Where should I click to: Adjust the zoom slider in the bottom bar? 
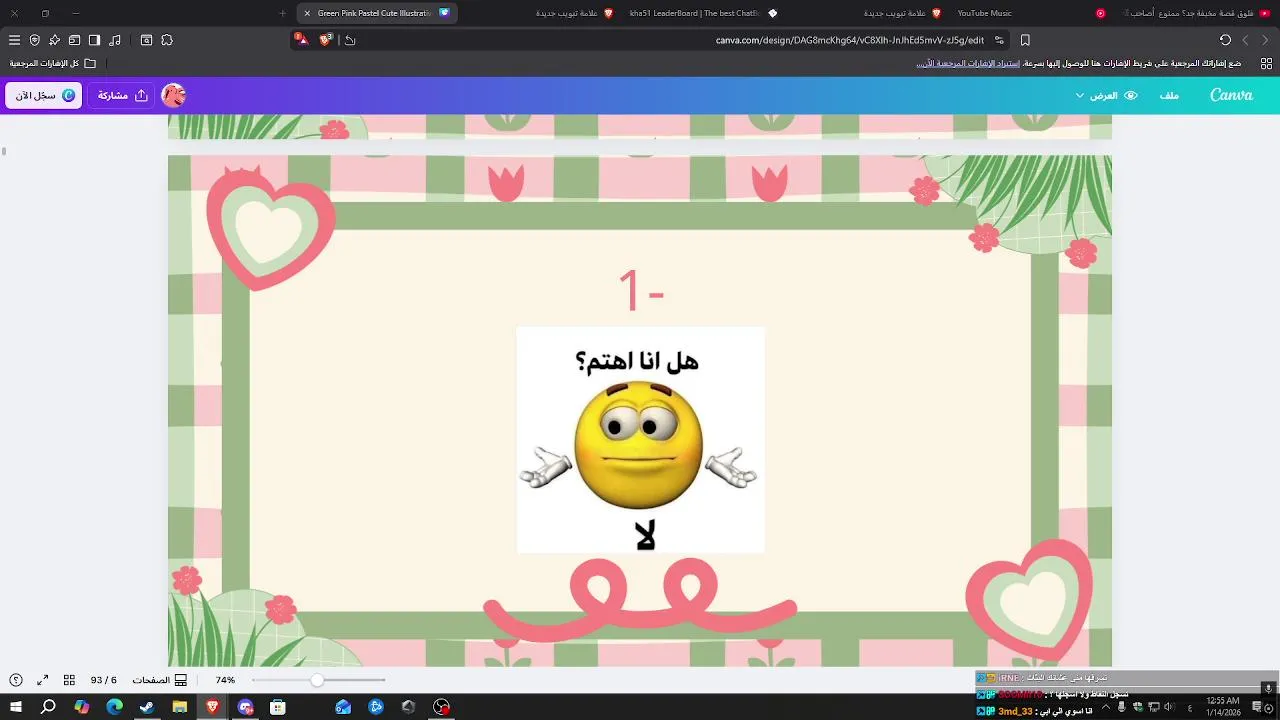pos(318,680)
